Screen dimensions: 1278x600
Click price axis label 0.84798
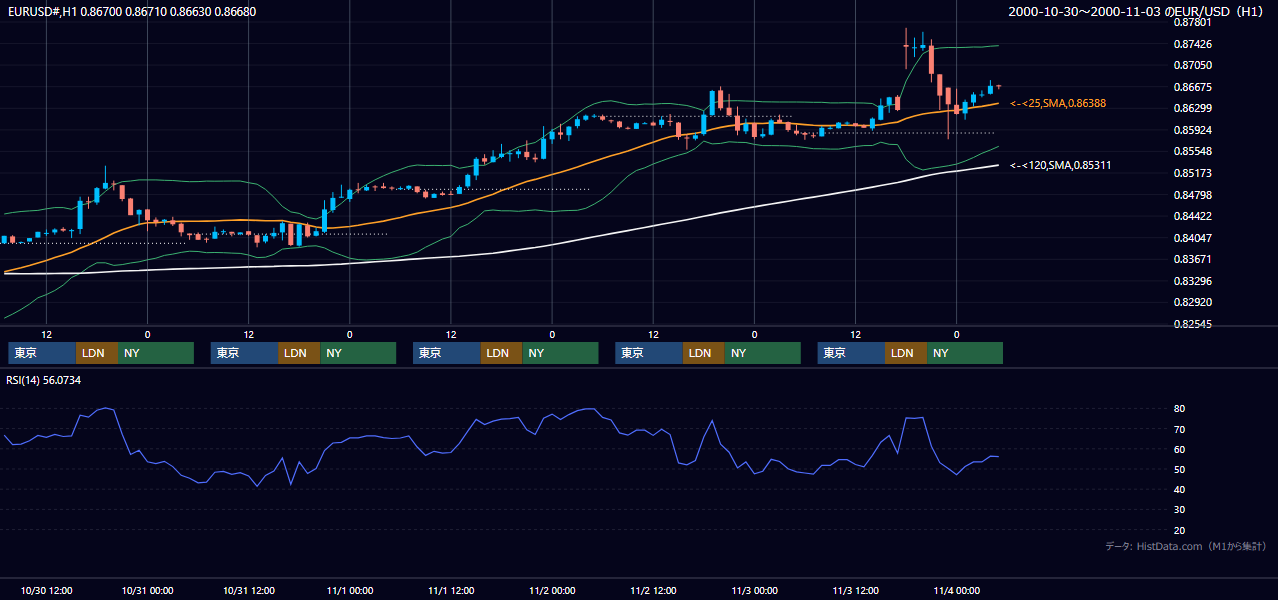click(x=1192, y=195)
